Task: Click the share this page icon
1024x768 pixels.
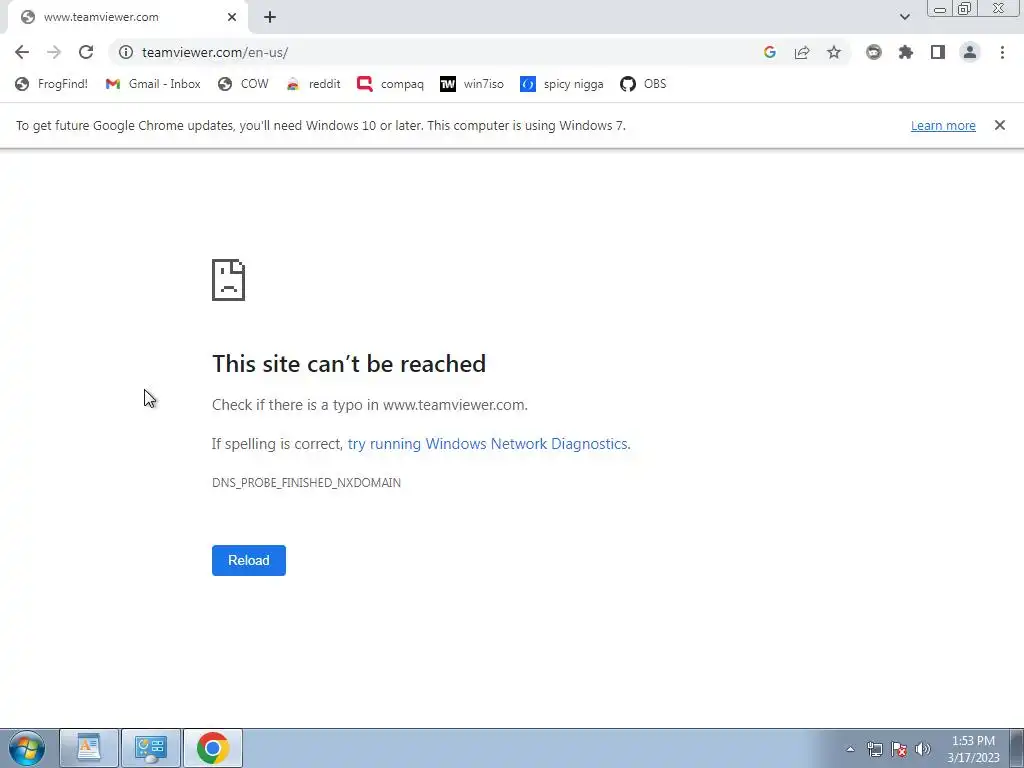Action: (x=802, y=52)
